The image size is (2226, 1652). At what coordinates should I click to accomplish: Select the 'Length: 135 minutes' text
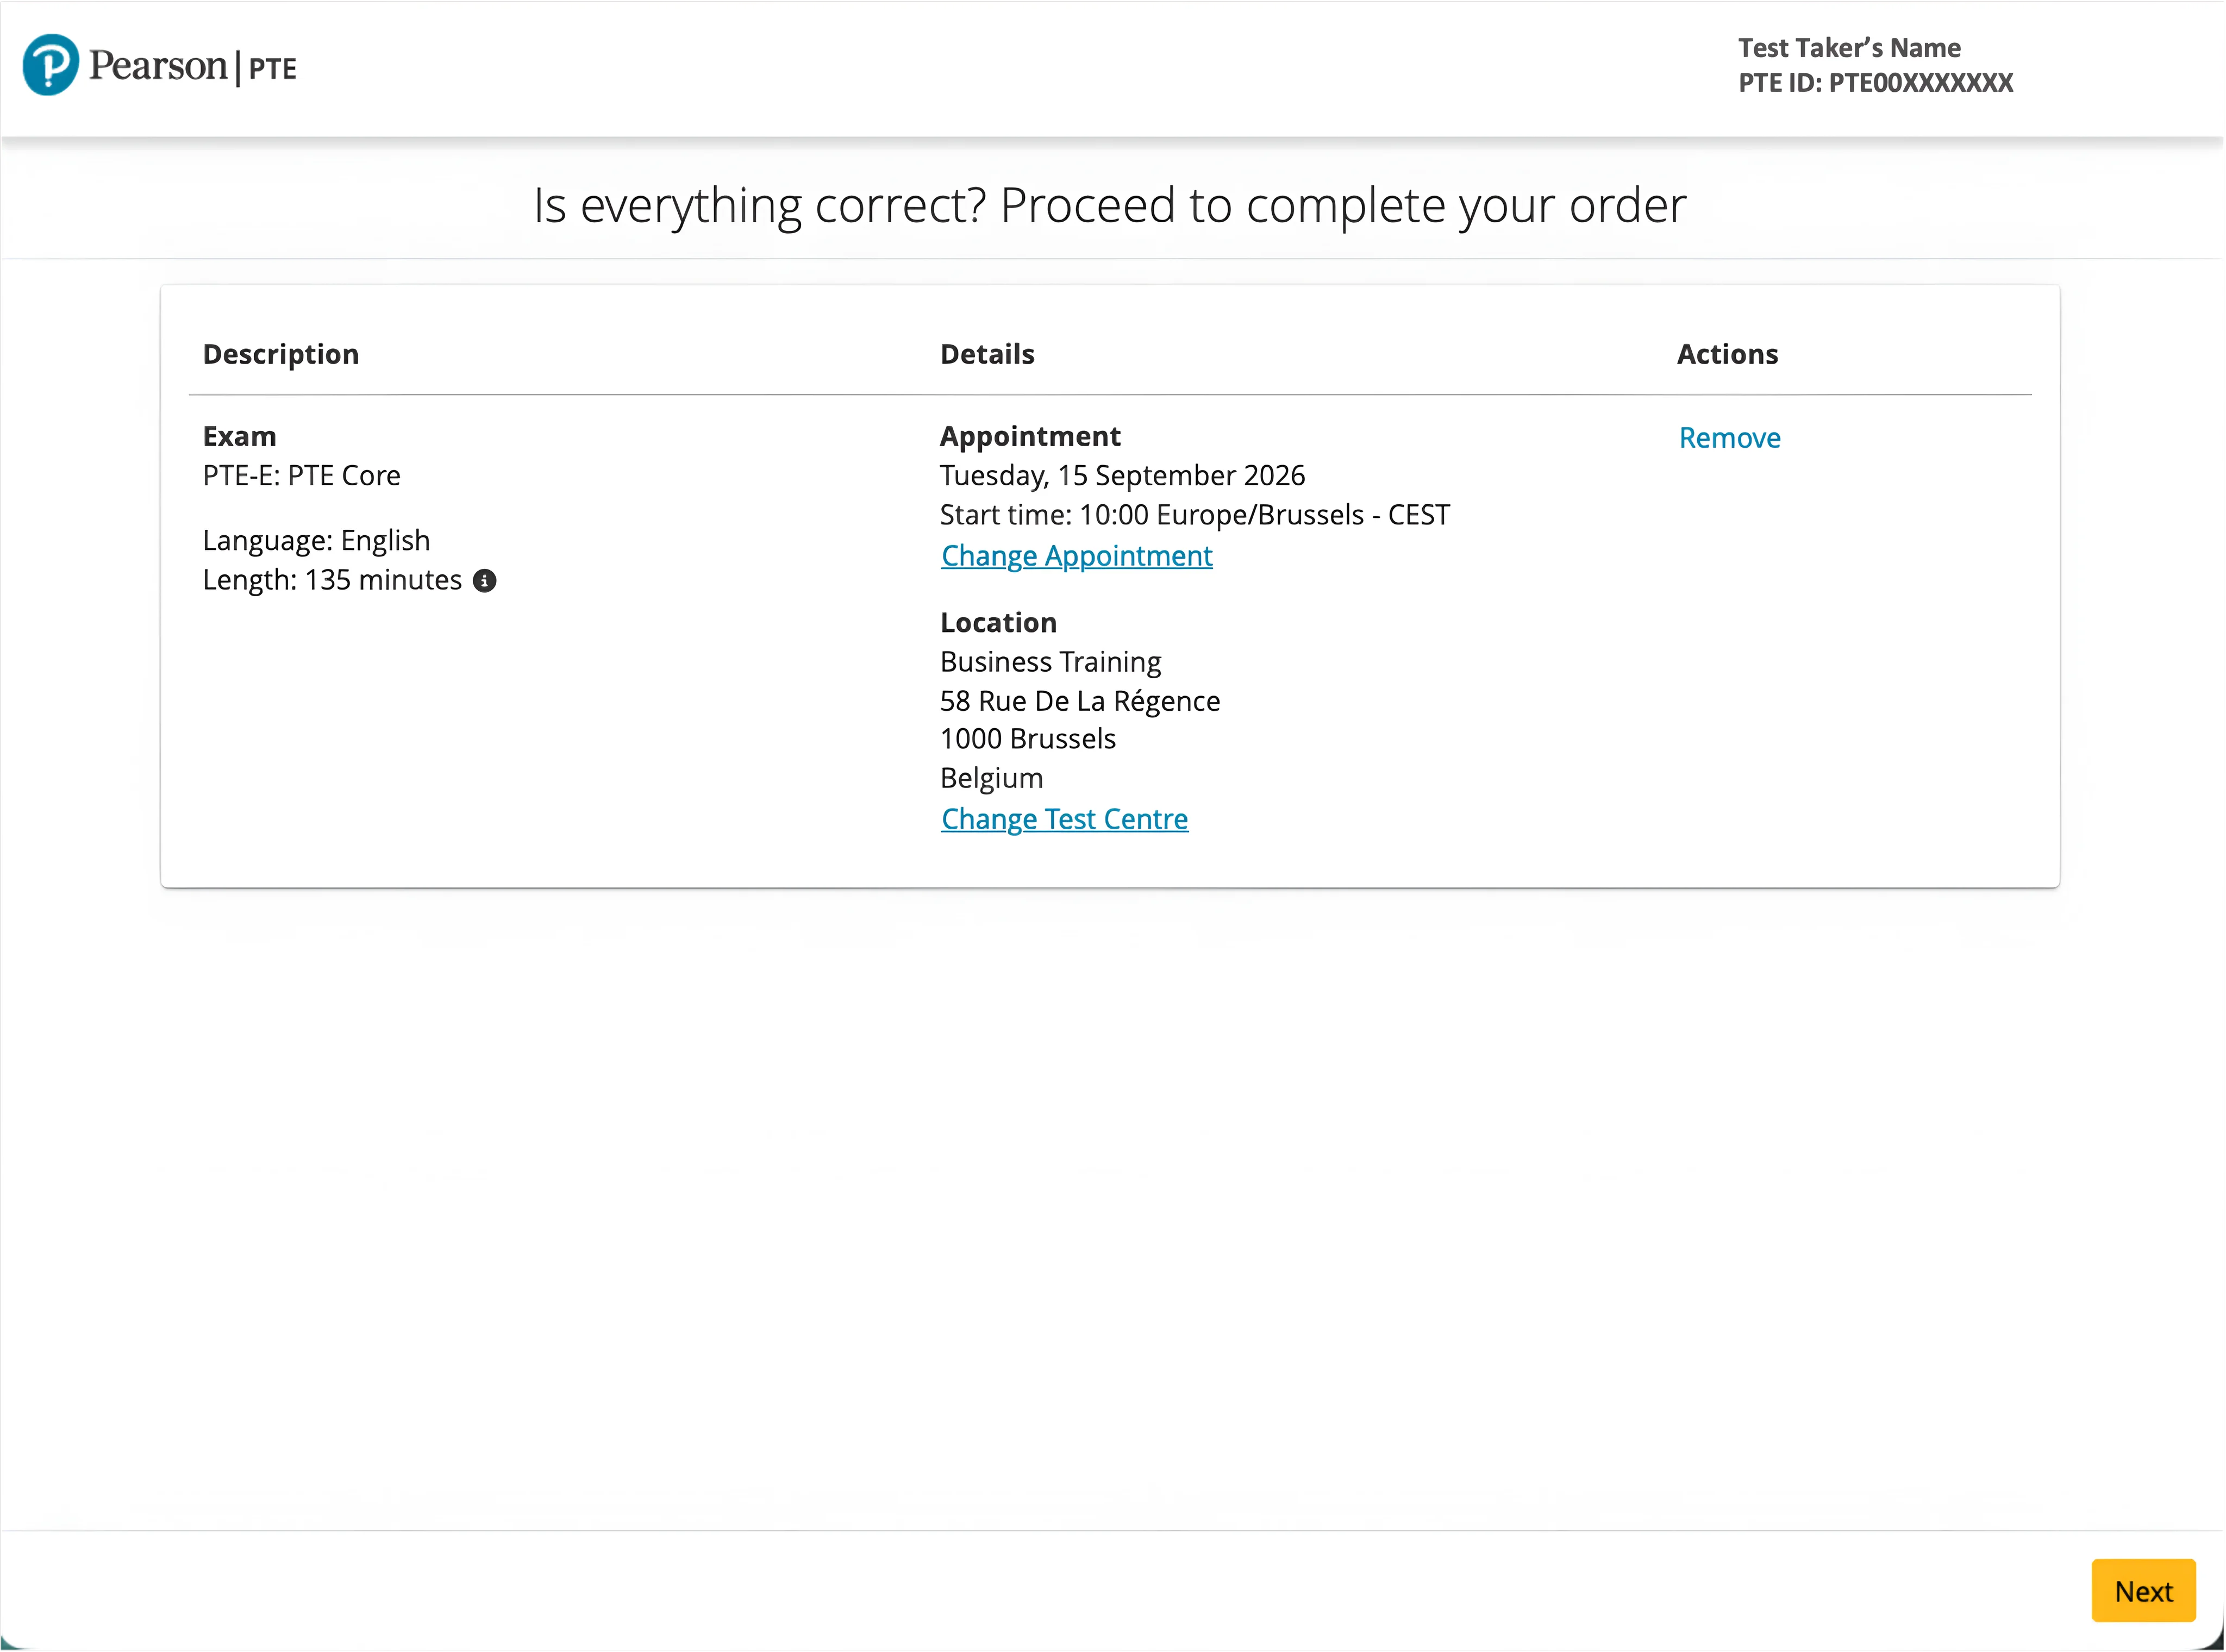click(332, 581)
